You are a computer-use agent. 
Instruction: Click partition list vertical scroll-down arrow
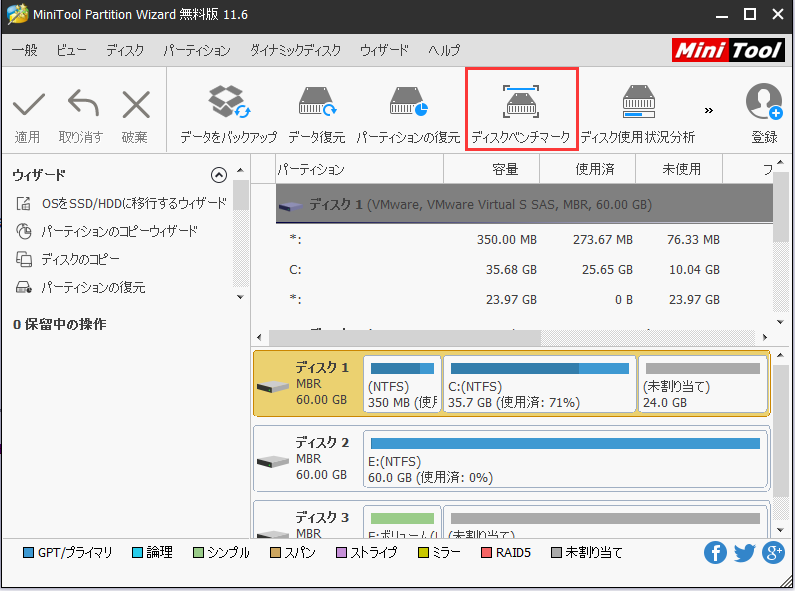(x=780, y=321)
